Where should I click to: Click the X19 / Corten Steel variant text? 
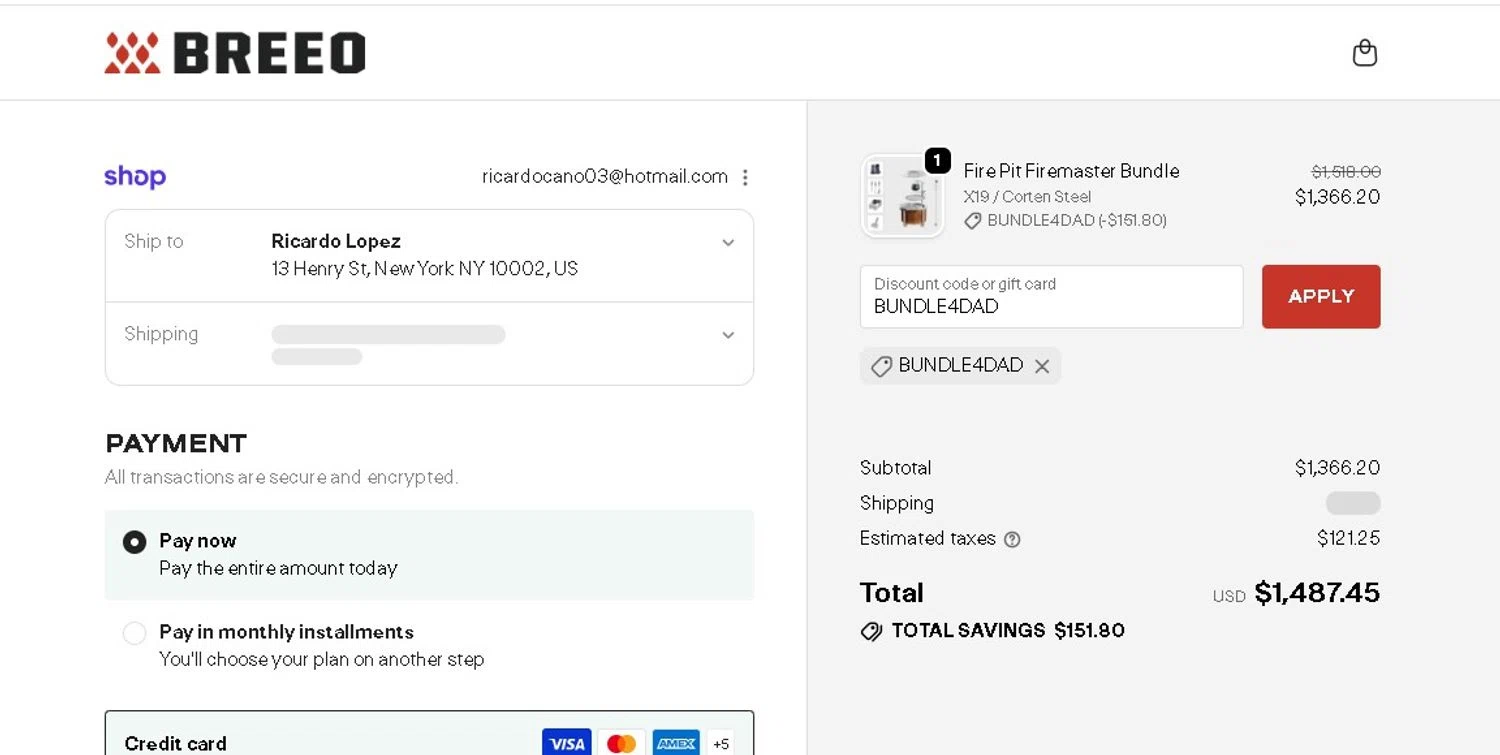(1027, 197)
